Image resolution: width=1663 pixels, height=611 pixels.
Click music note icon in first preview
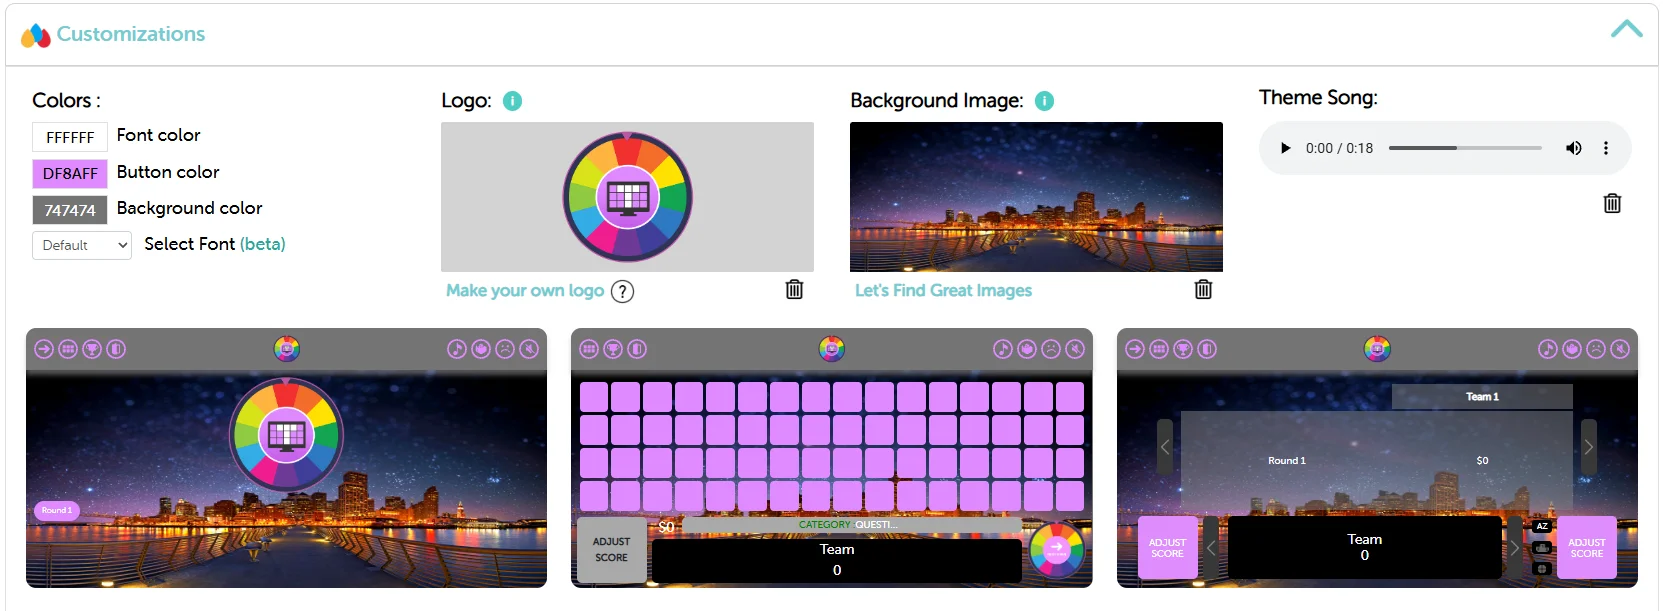(456, 349)
